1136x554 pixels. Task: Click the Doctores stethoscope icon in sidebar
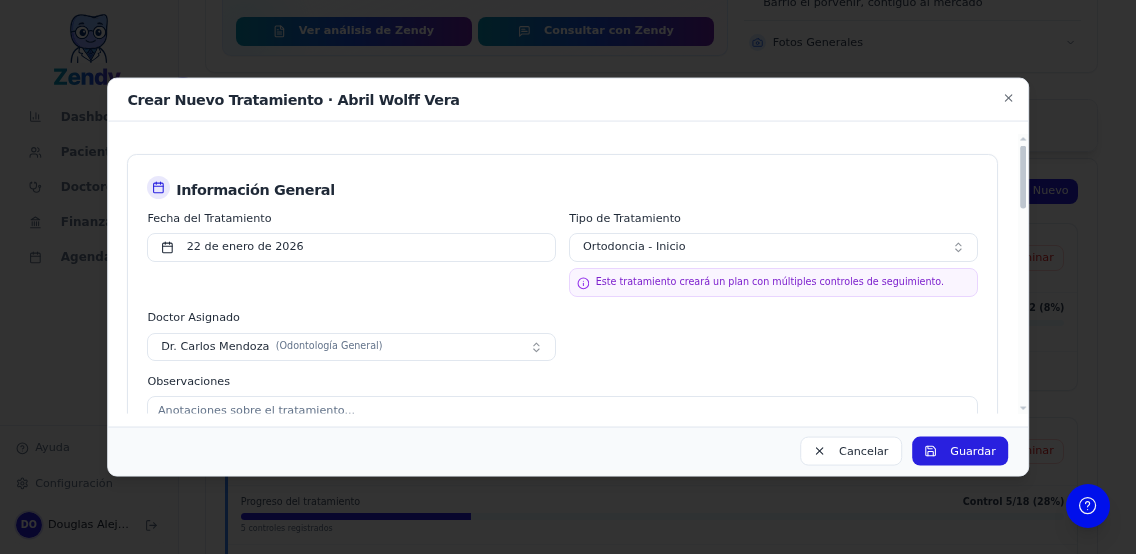point(35,187)
